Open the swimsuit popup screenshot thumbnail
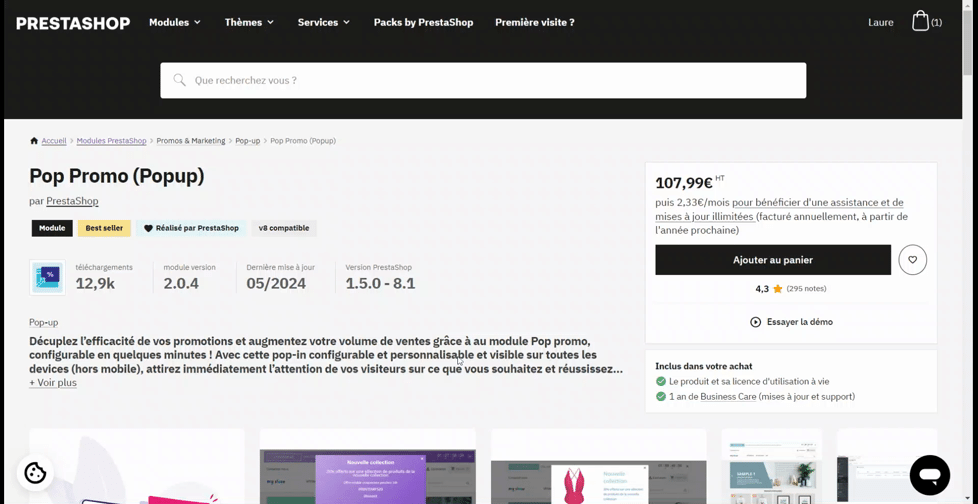The height and width of the screenshot is (504, 978). point(598,466)
